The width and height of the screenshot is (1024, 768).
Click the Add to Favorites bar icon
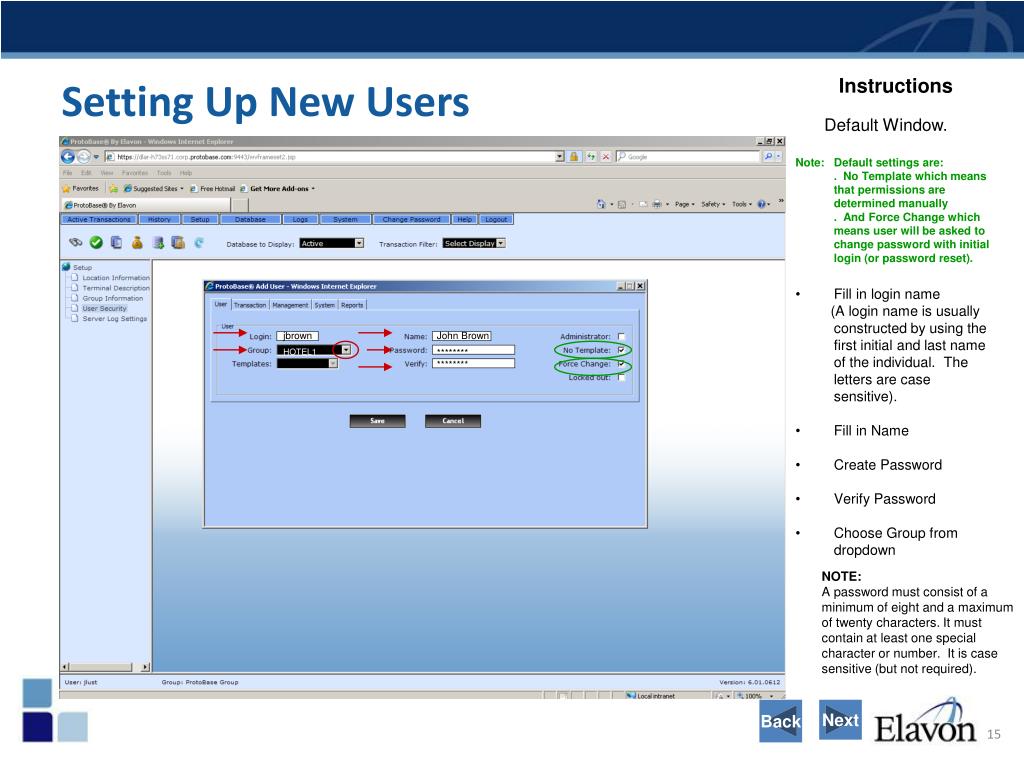114,189
